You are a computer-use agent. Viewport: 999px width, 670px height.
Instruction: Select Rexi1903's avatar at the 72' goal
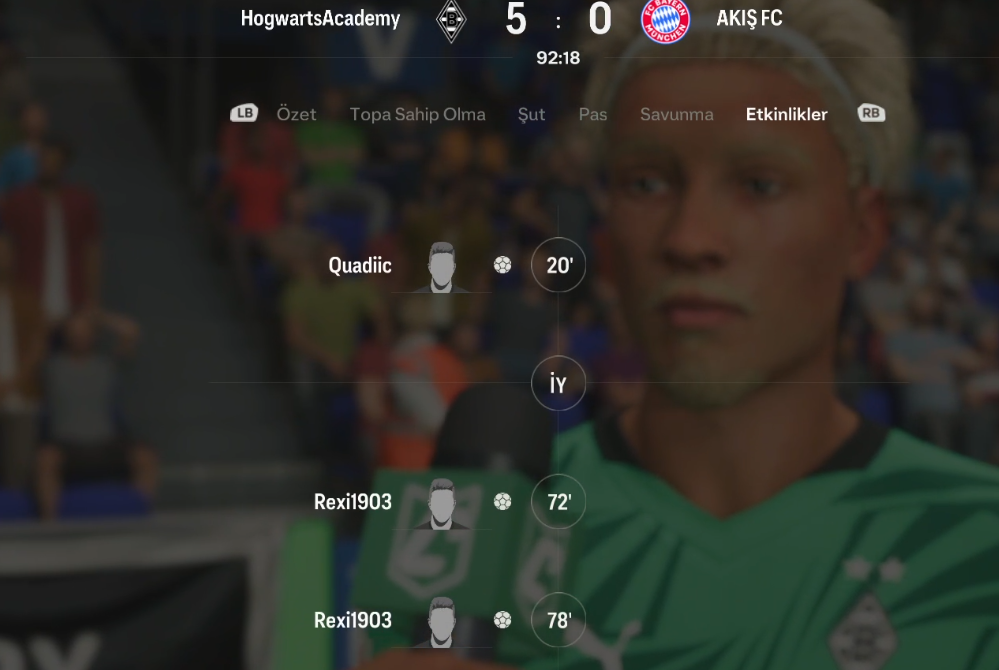point(442,504)
